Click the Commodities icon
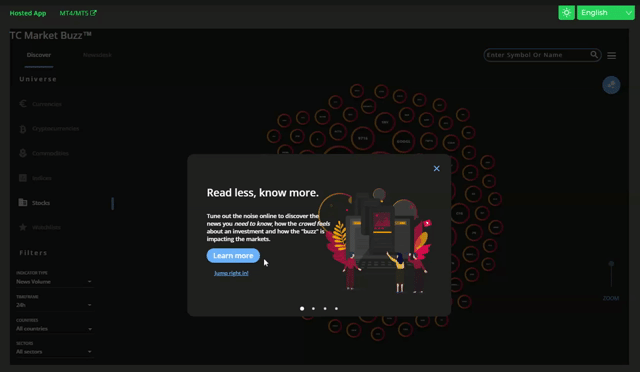 [x=23, y=153]
